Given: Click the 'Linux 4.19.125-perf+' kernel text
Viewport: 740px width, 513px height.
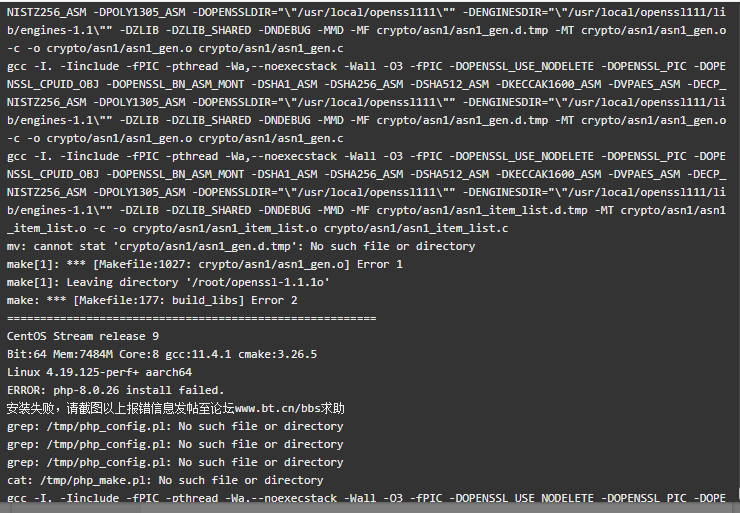Looking at the screenshot, I should (x=73, y=372).
